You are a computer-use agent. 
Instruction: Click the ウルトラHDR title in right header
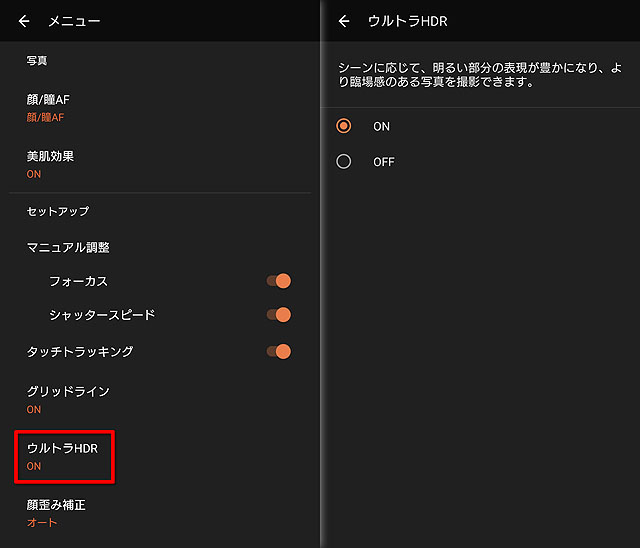pyautogui.click(x=408, y=21)
